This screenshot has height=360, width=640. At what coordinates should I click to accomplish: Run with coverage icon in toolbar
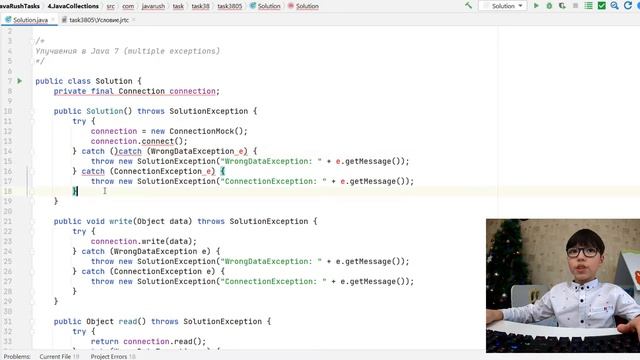(x=562, y=6)
